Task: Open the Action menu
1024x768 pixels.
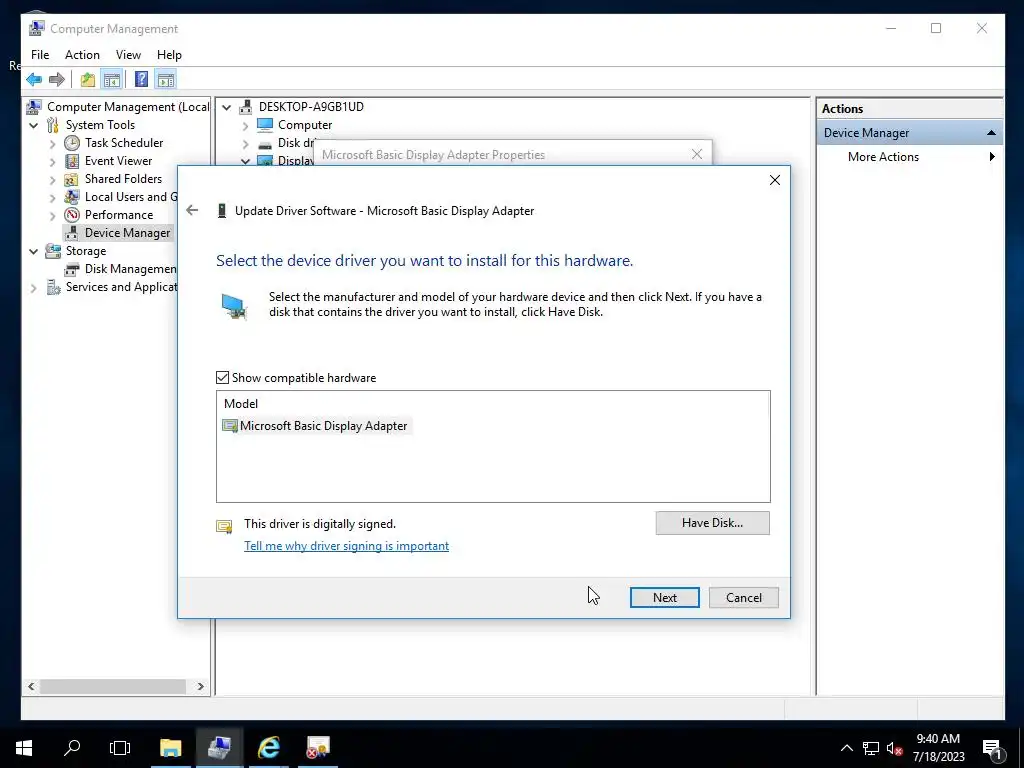Action: [82, 55]
